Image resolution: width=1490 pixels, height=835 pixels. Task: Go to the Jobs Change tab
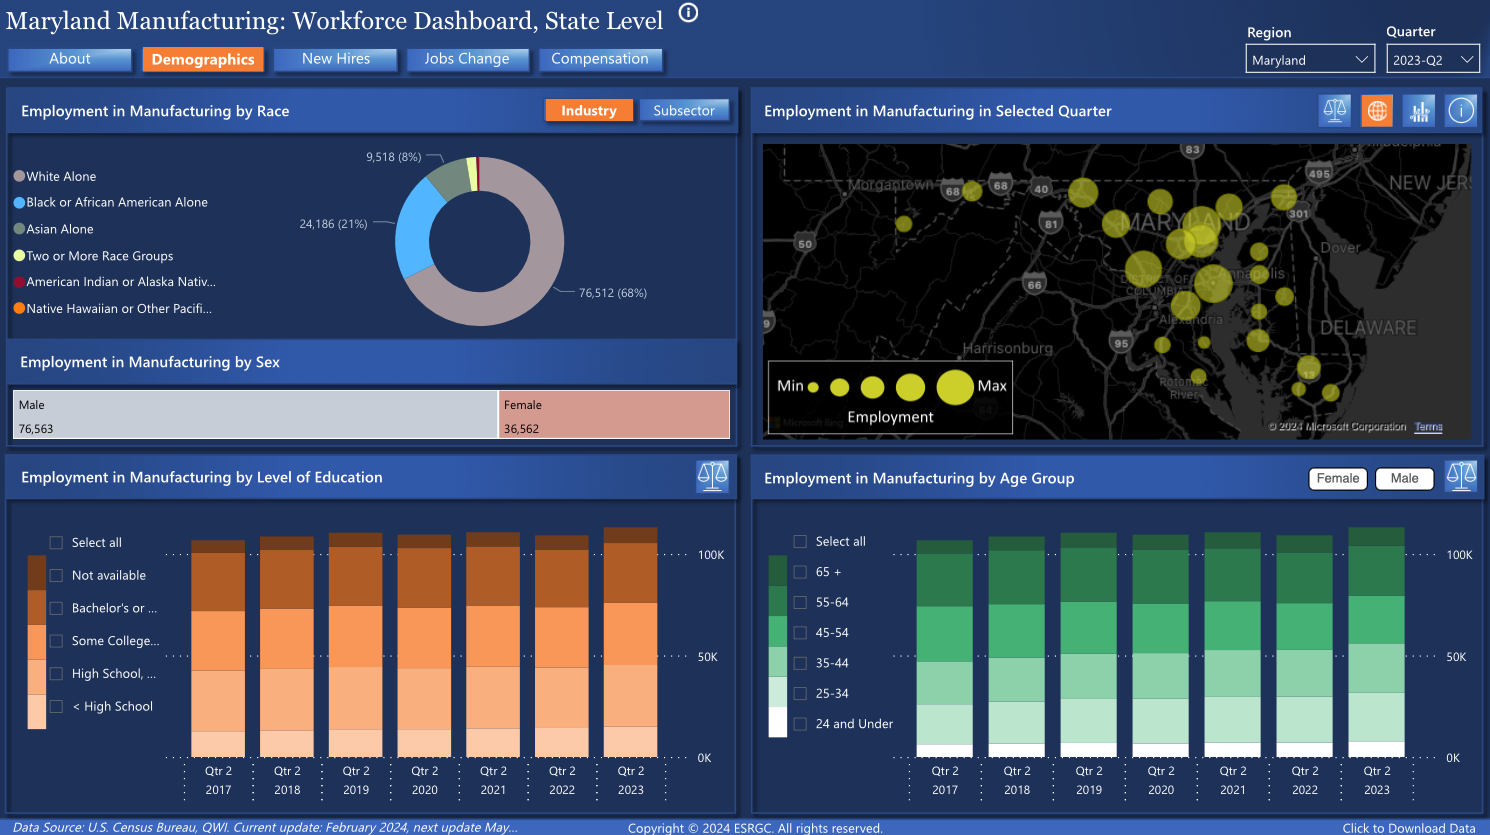pyautogui.click(x=466, y=60)
